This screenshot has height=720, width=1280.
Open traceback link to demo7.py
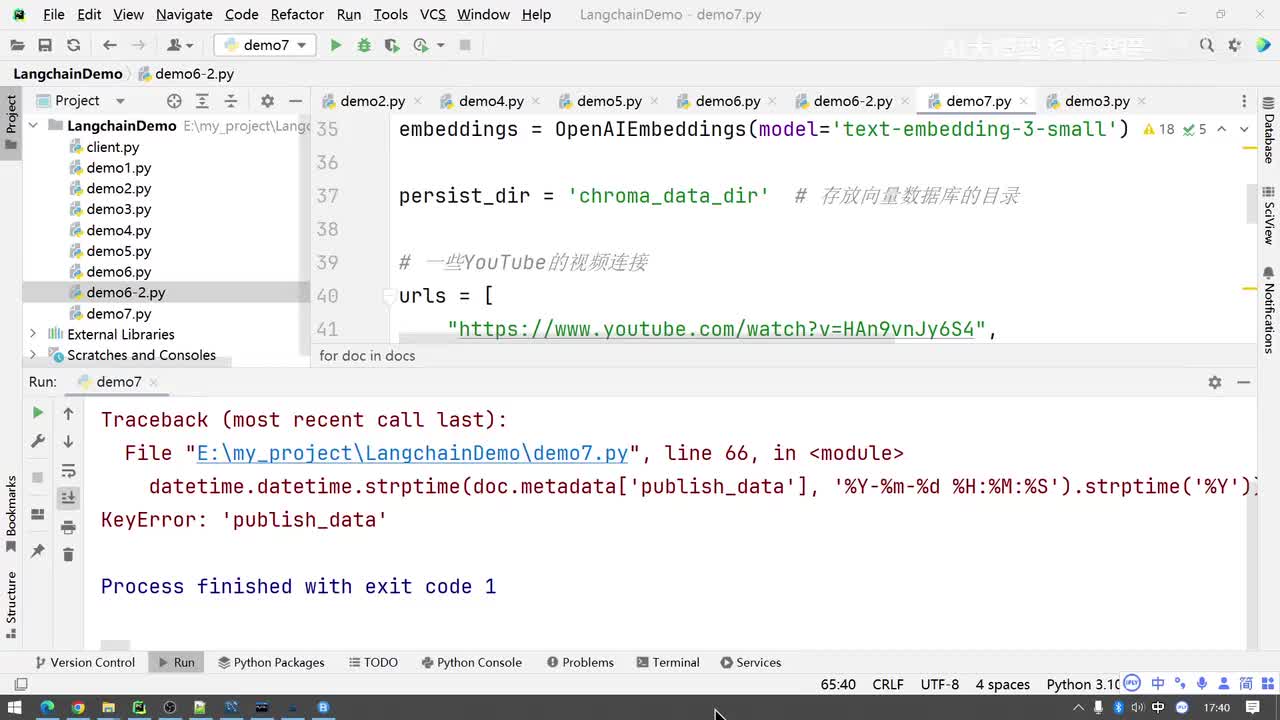(412, 453)
